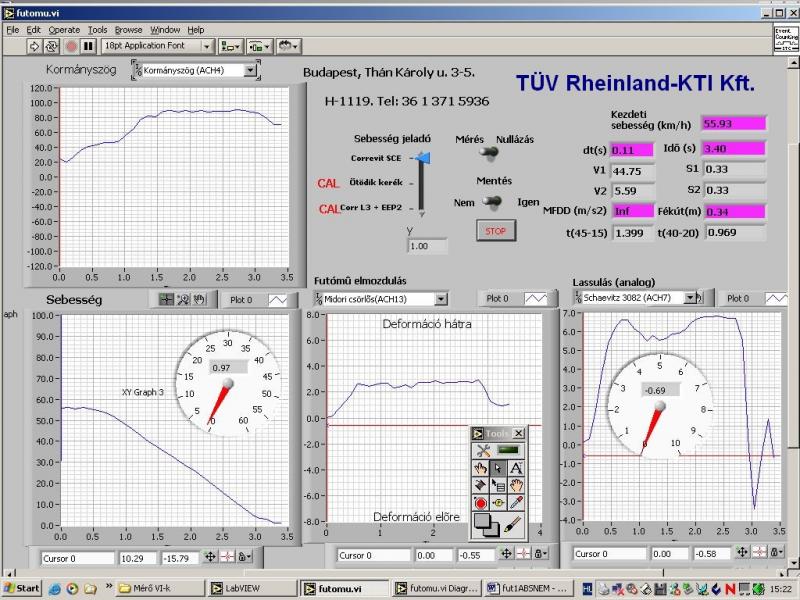
Task: Switch to LabVIEW taskbar button
Action: point(252,588)
